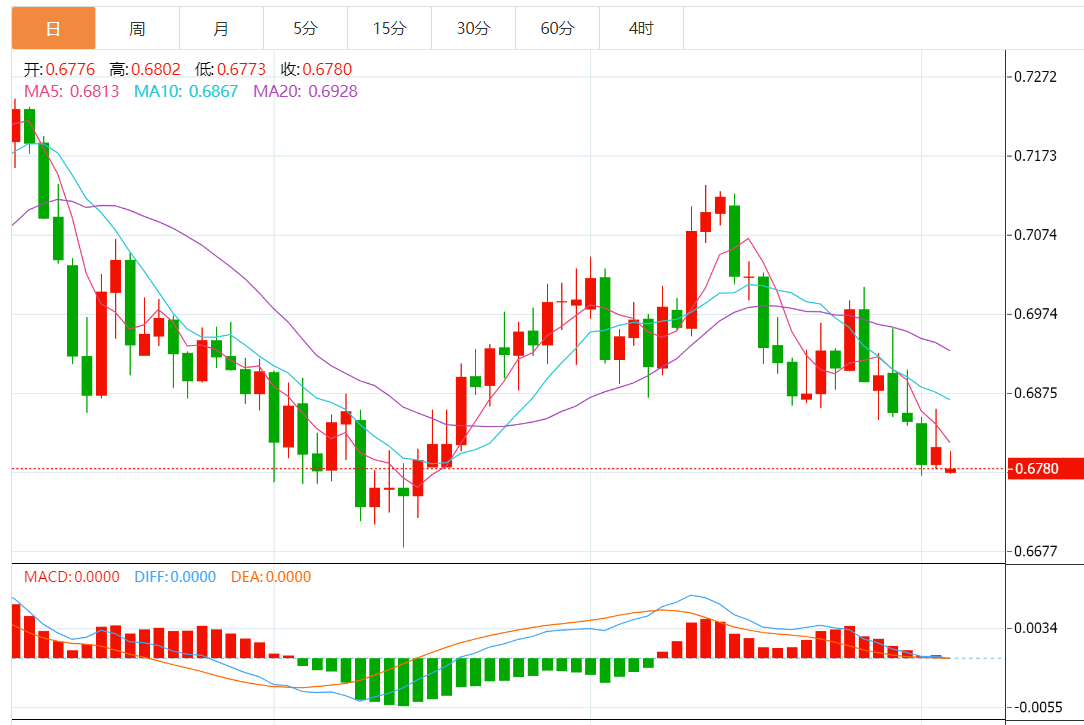Viewport: 1084px width, 725px height.
Task: Select the 日 daily chart tab
Action: 53,28
